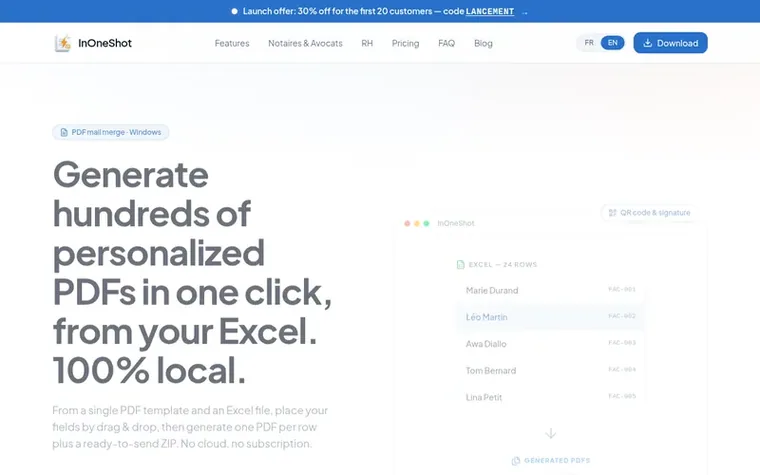This screenshot has height=475, width=760.
Task: Click the FAC-003 invoice code
Action: (x=622, y=343)
